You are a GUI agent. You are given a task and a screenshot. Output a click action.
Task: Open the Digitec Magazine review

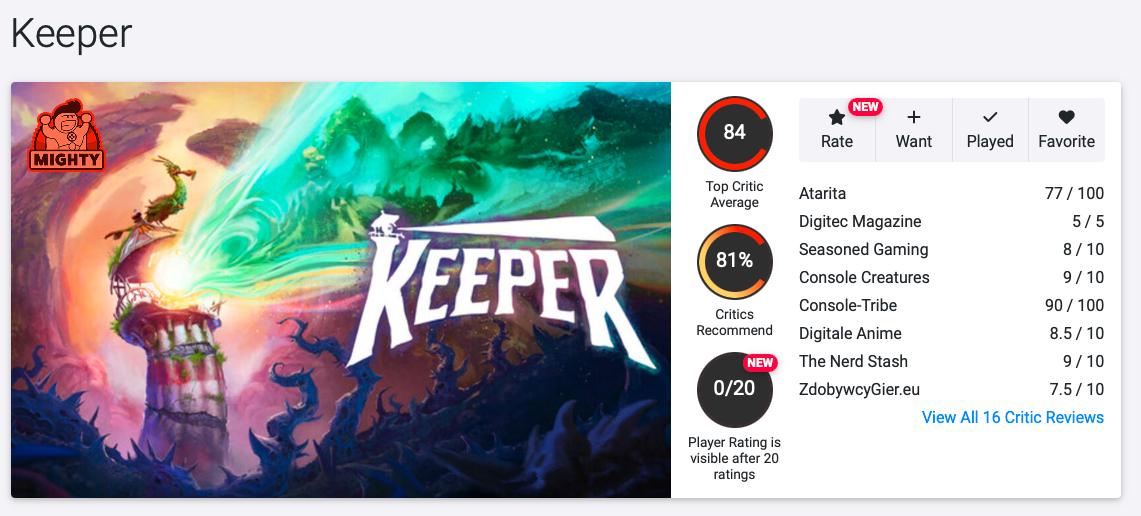860,221
